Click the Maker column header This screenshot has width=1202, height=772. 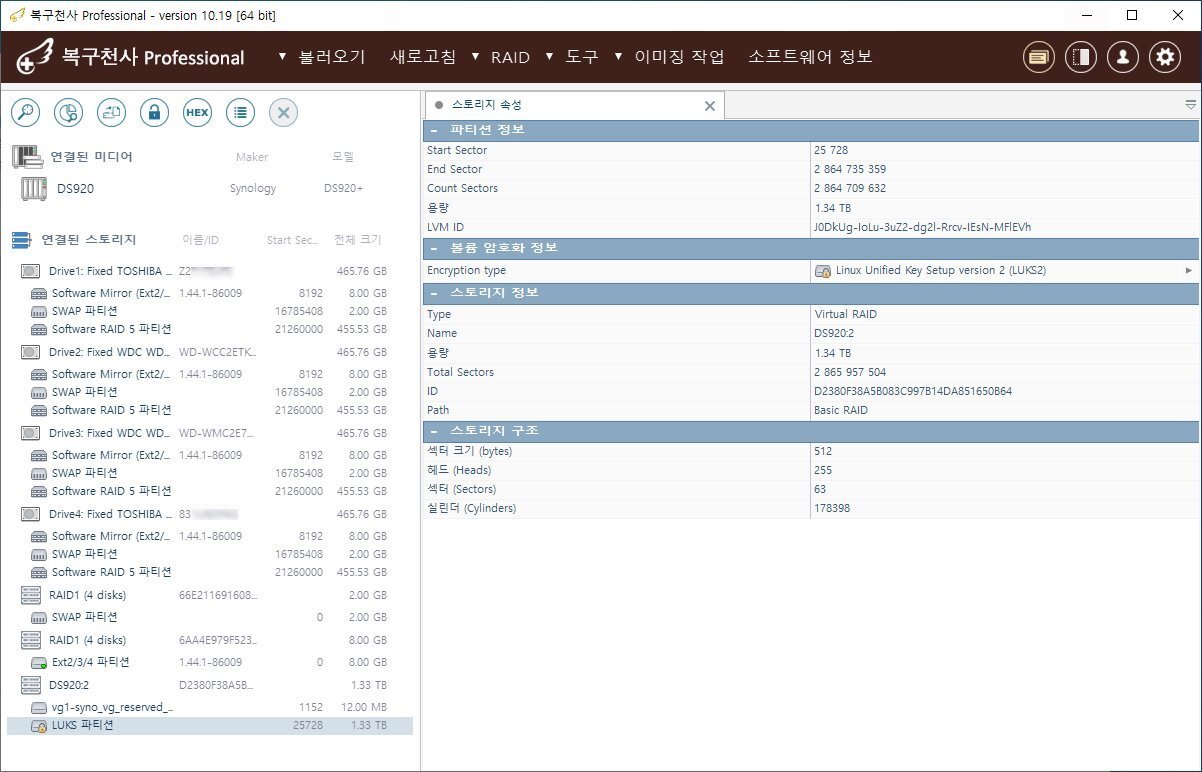click(252, 157)
